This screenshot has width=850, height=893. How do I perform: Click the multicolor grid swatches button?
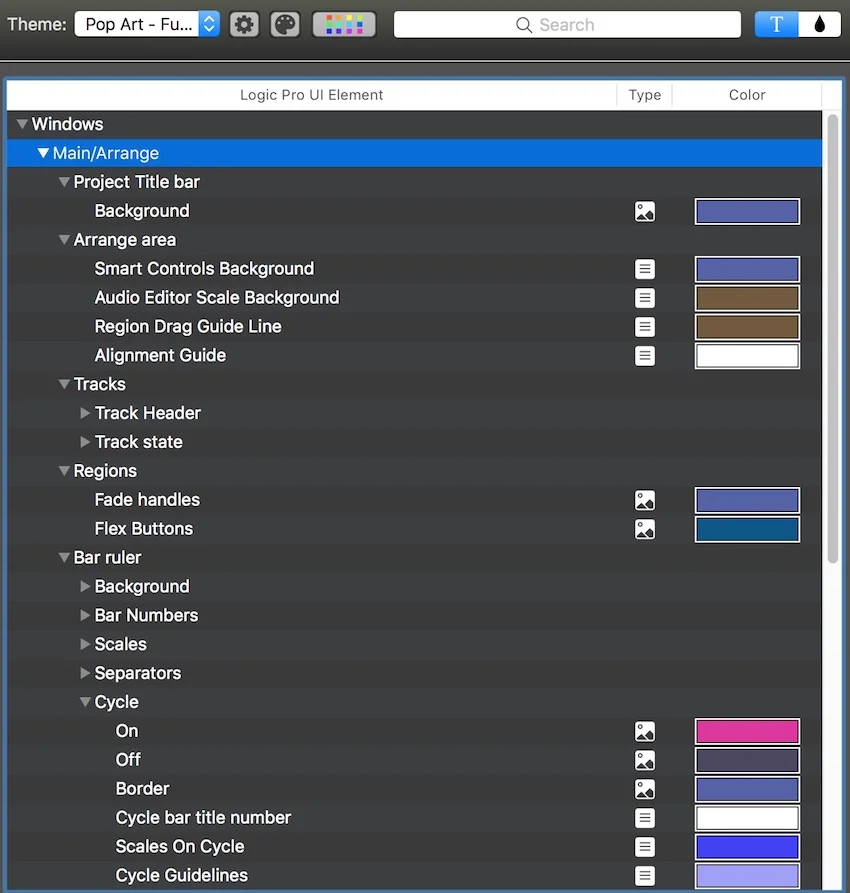(344, 24)
